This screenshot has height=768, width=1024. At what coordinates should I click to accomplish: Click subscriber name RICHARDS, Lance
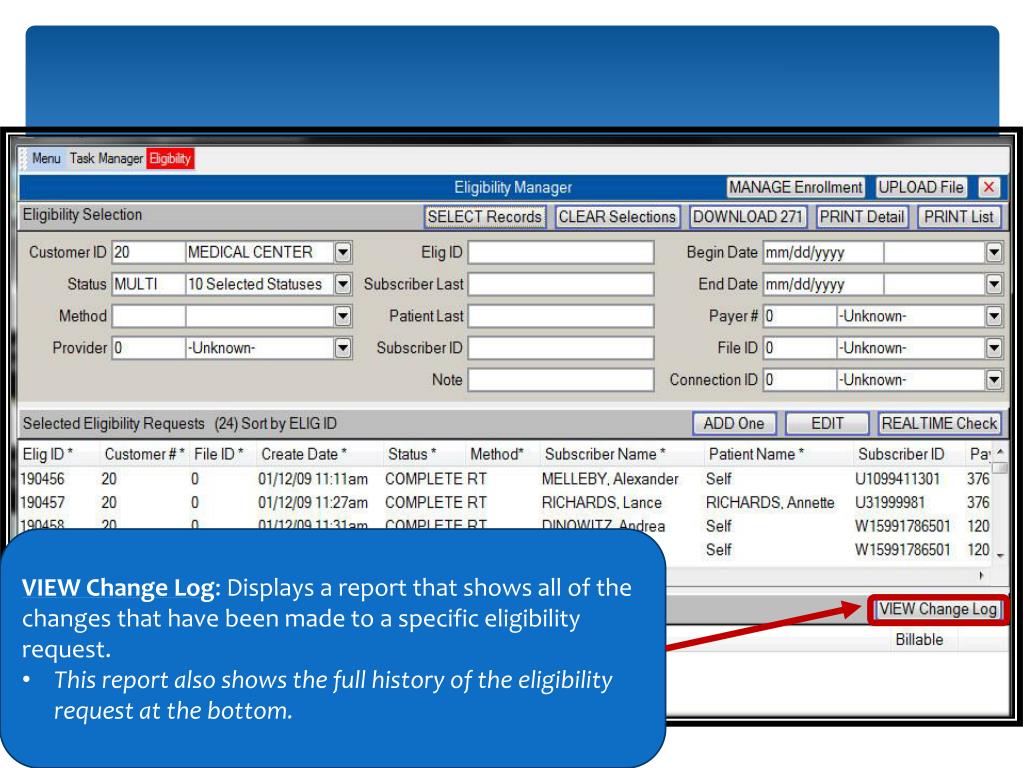601,503
